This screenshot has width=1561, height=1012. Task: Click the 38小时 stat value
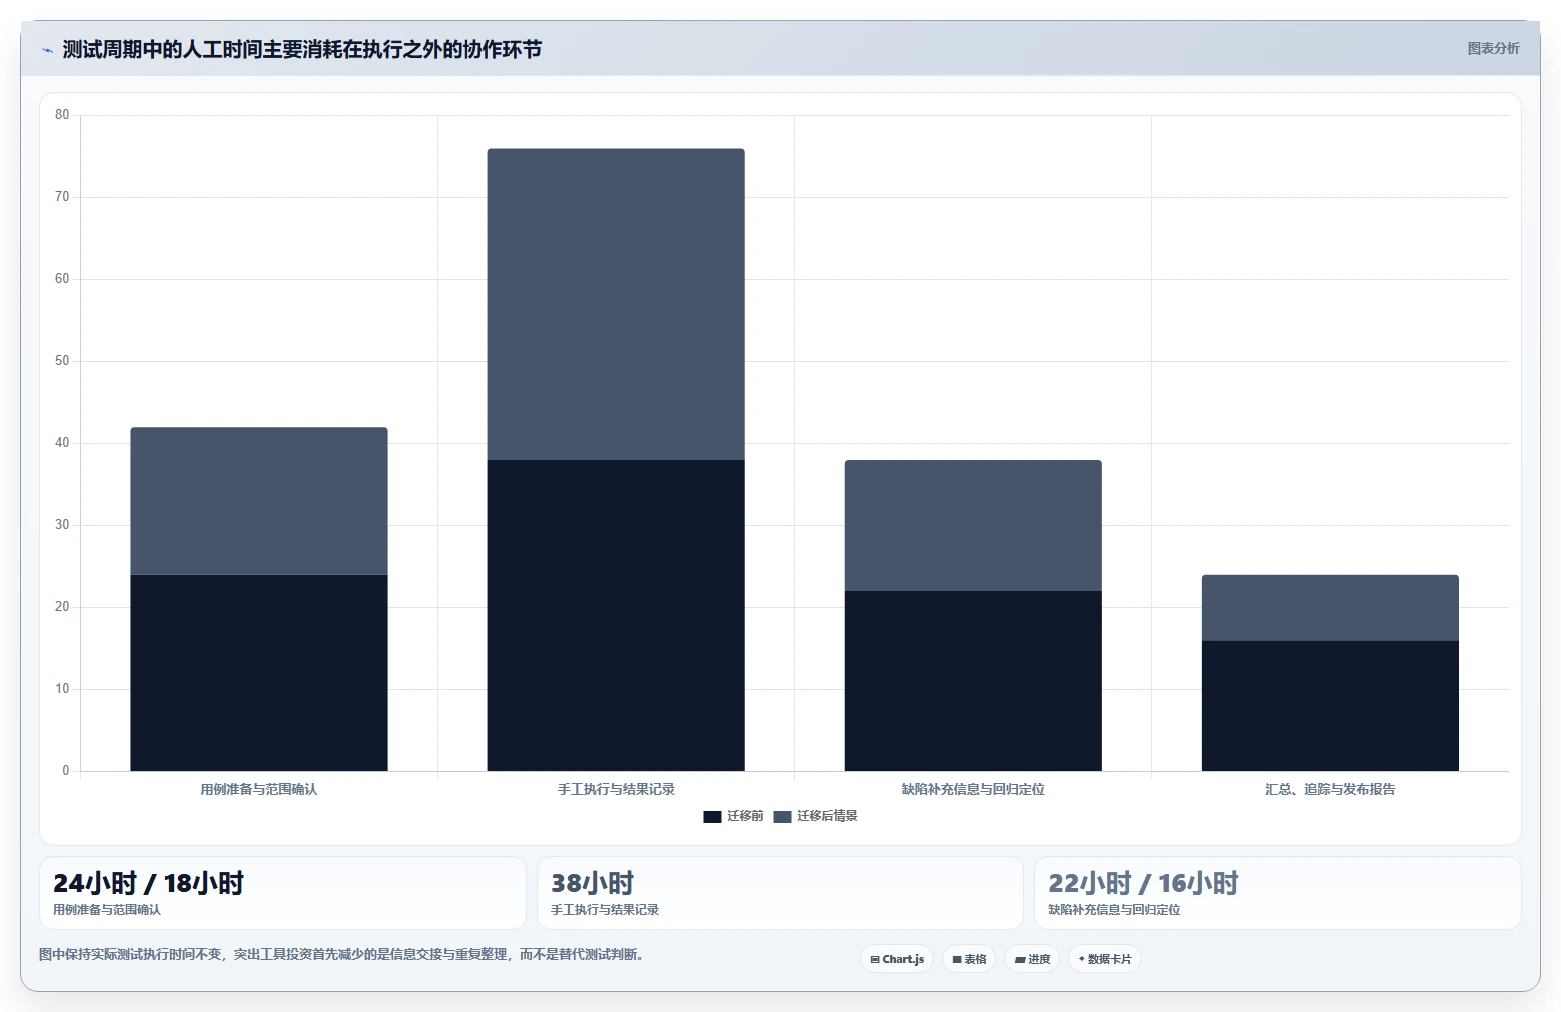pos(592,883)
